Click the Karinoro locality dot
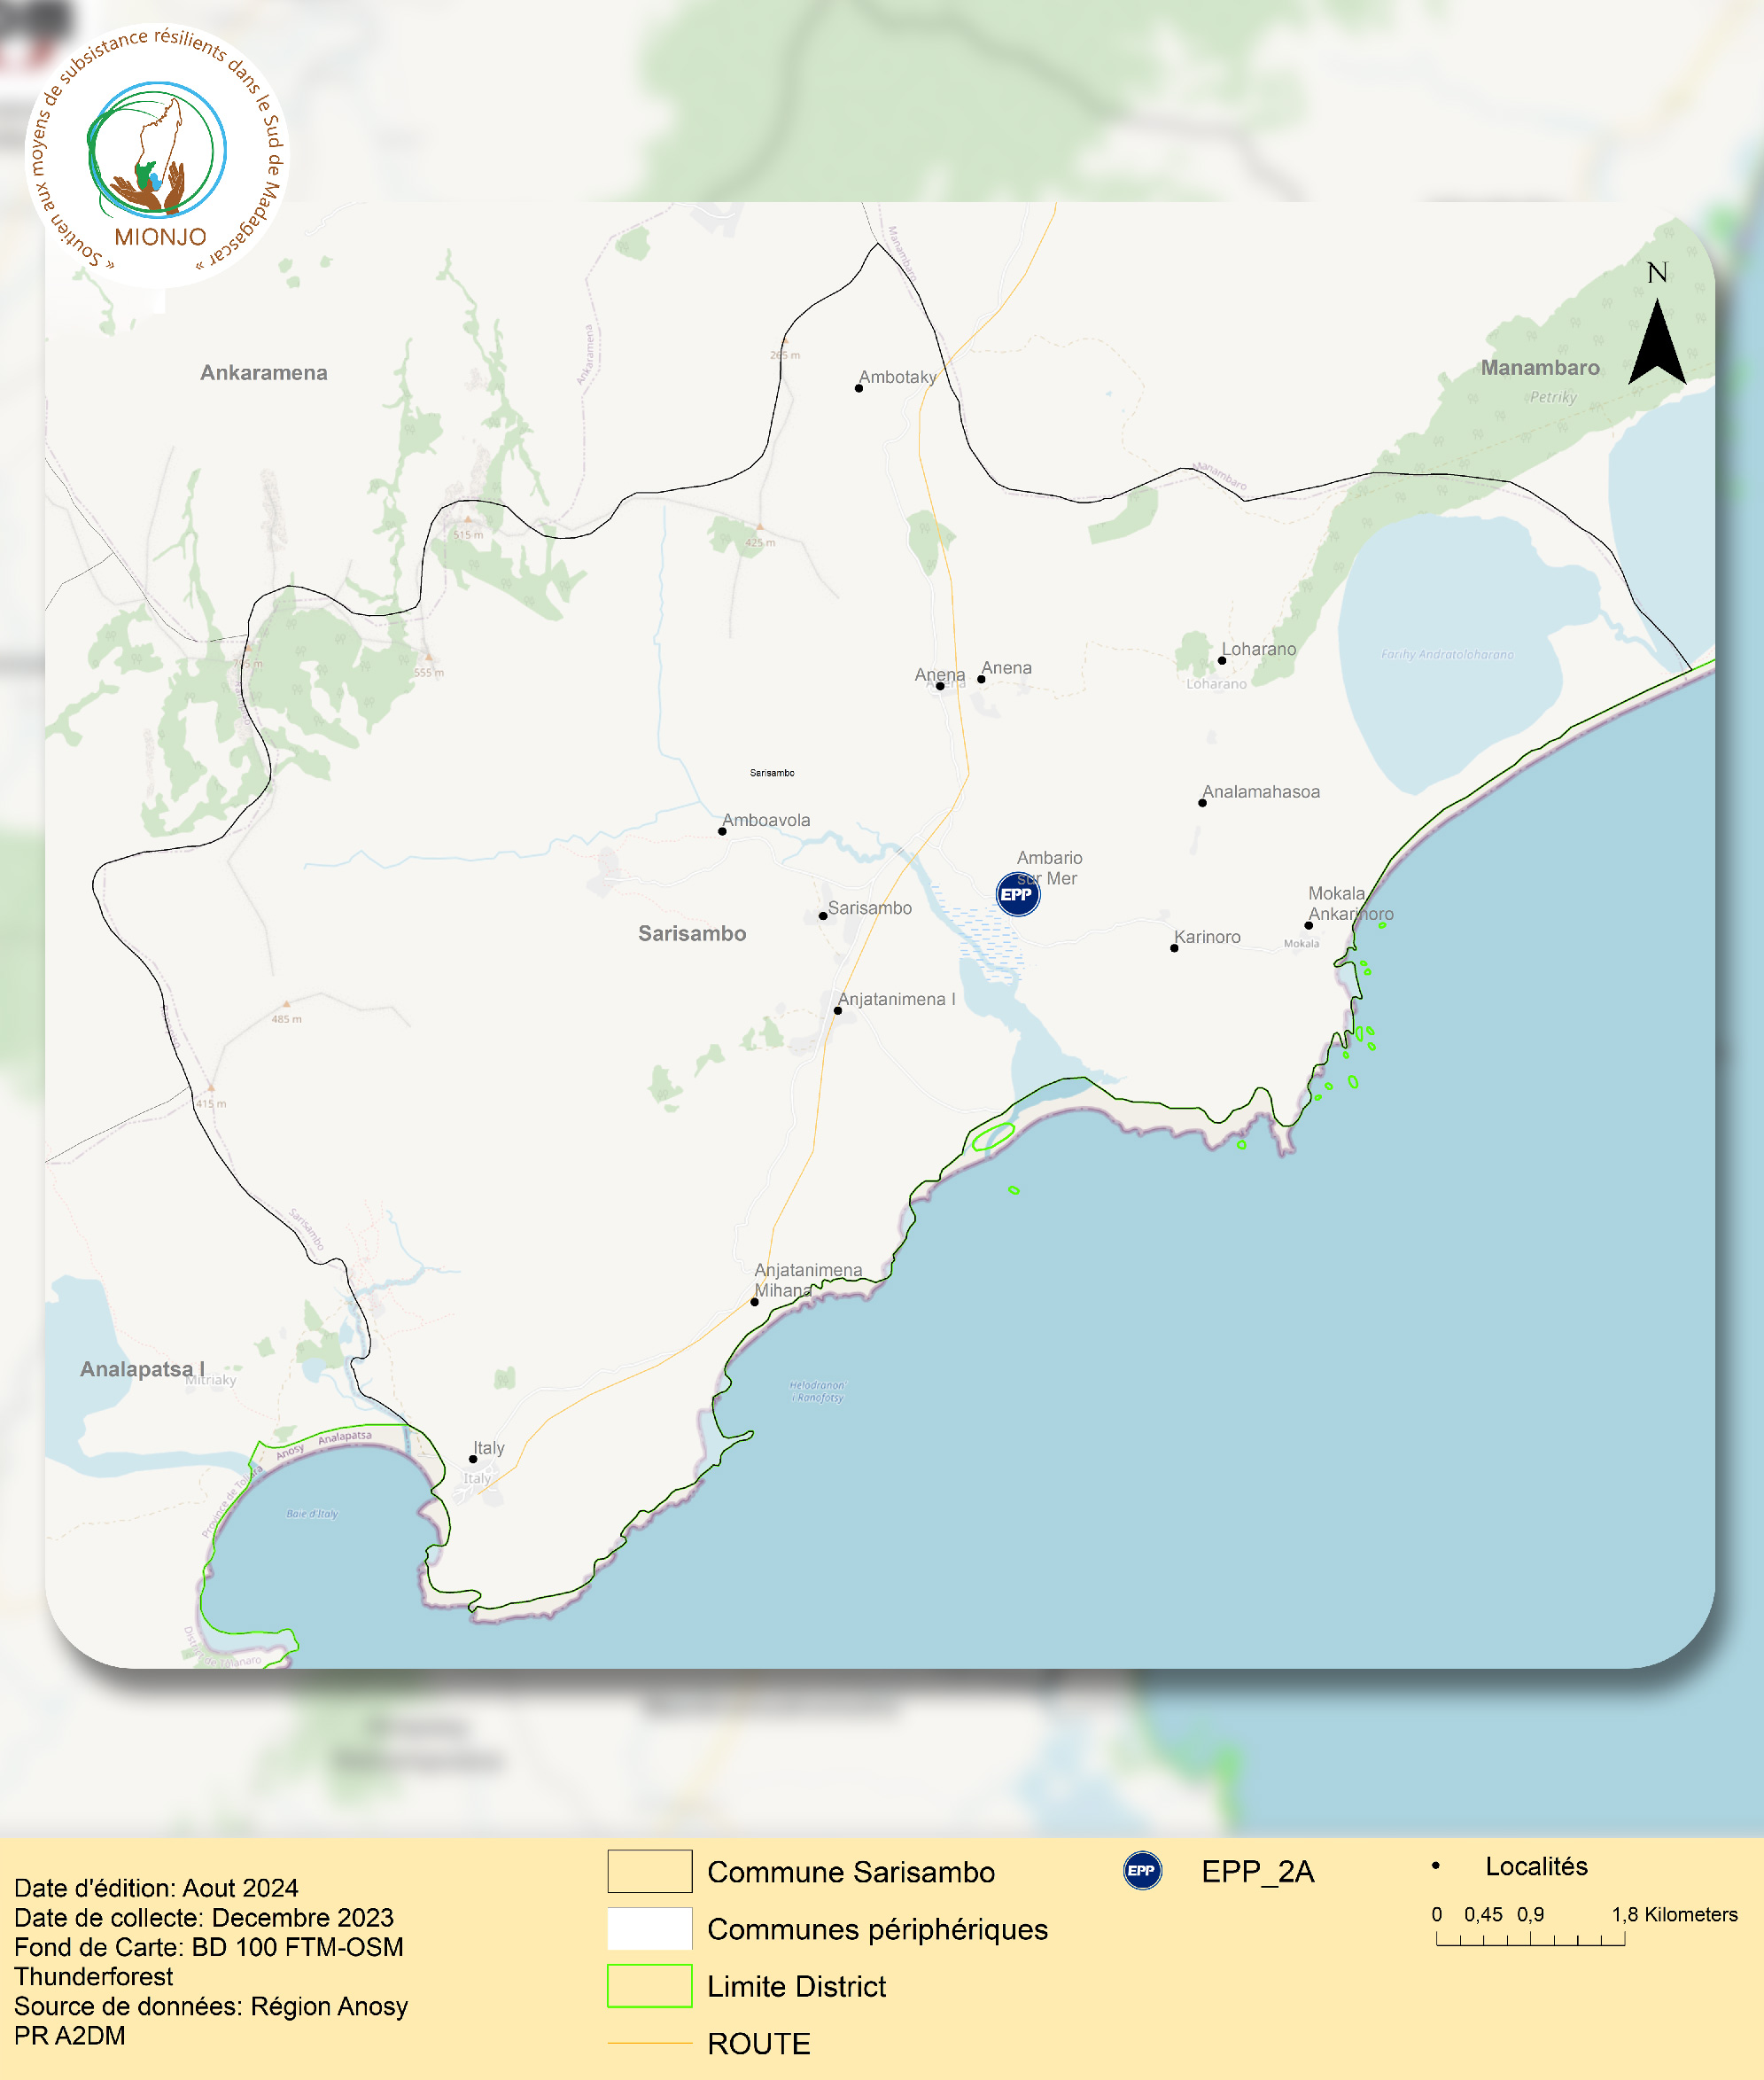The image size is (1764, 2080). (1174, 948)
